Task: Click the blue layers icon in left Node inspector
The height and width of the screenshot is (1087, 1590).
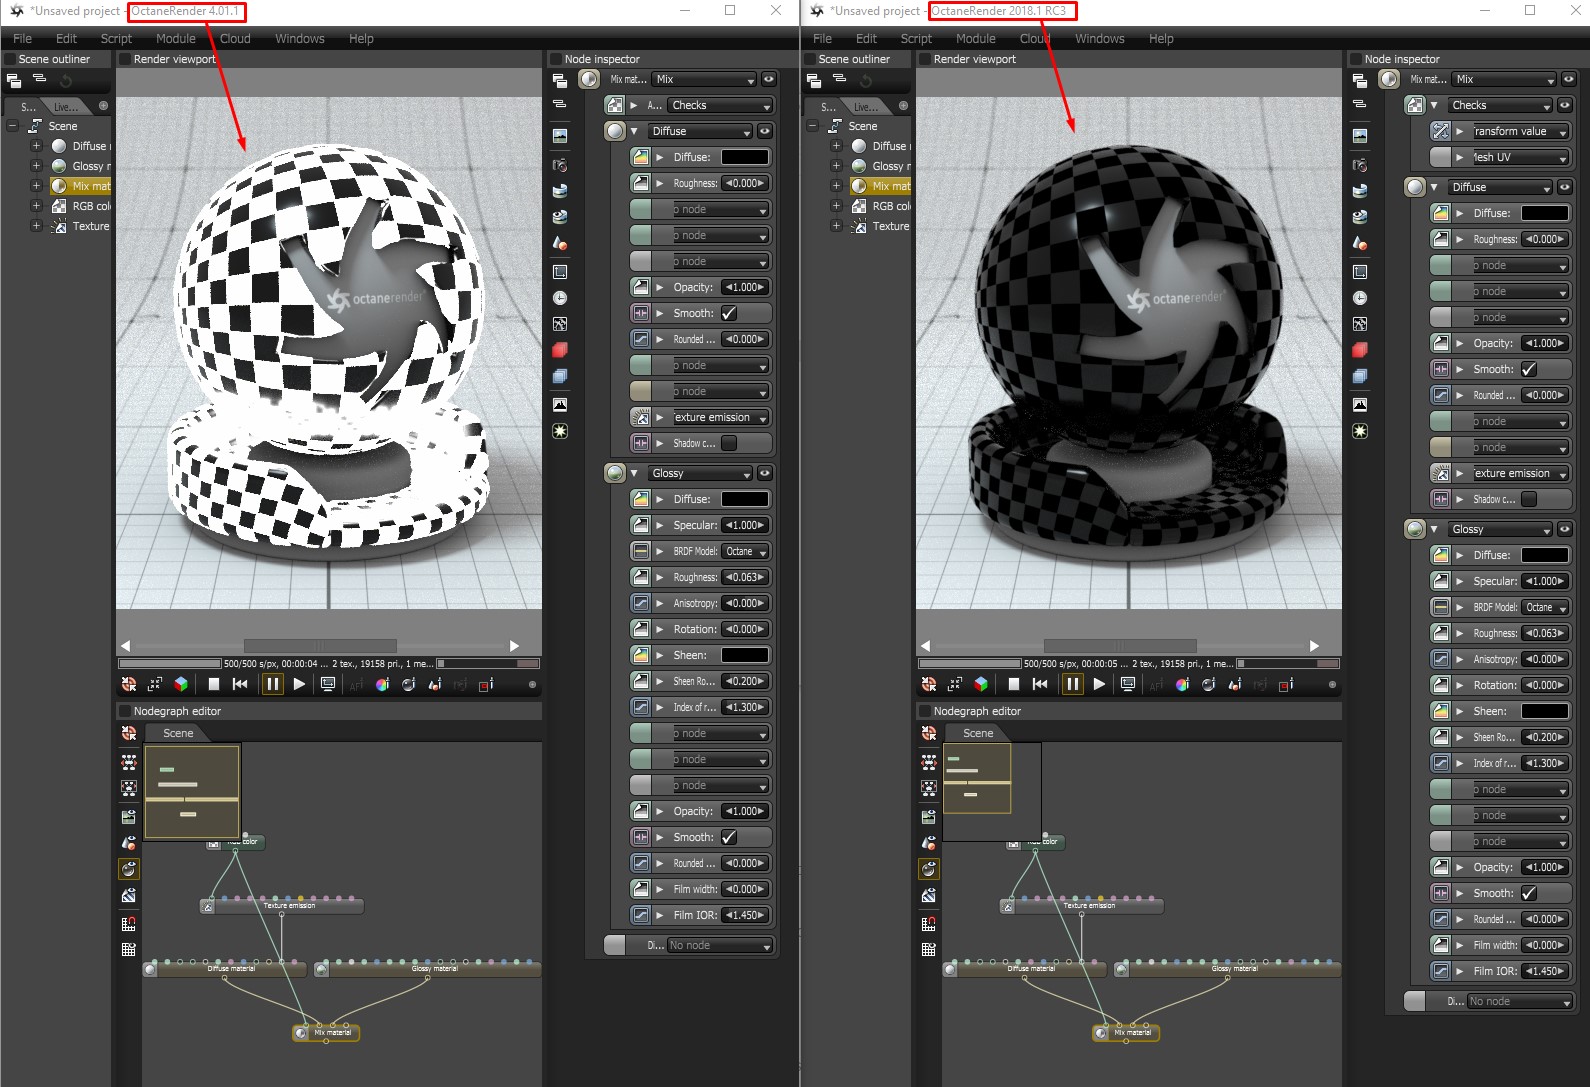Action: pos(560,376)
